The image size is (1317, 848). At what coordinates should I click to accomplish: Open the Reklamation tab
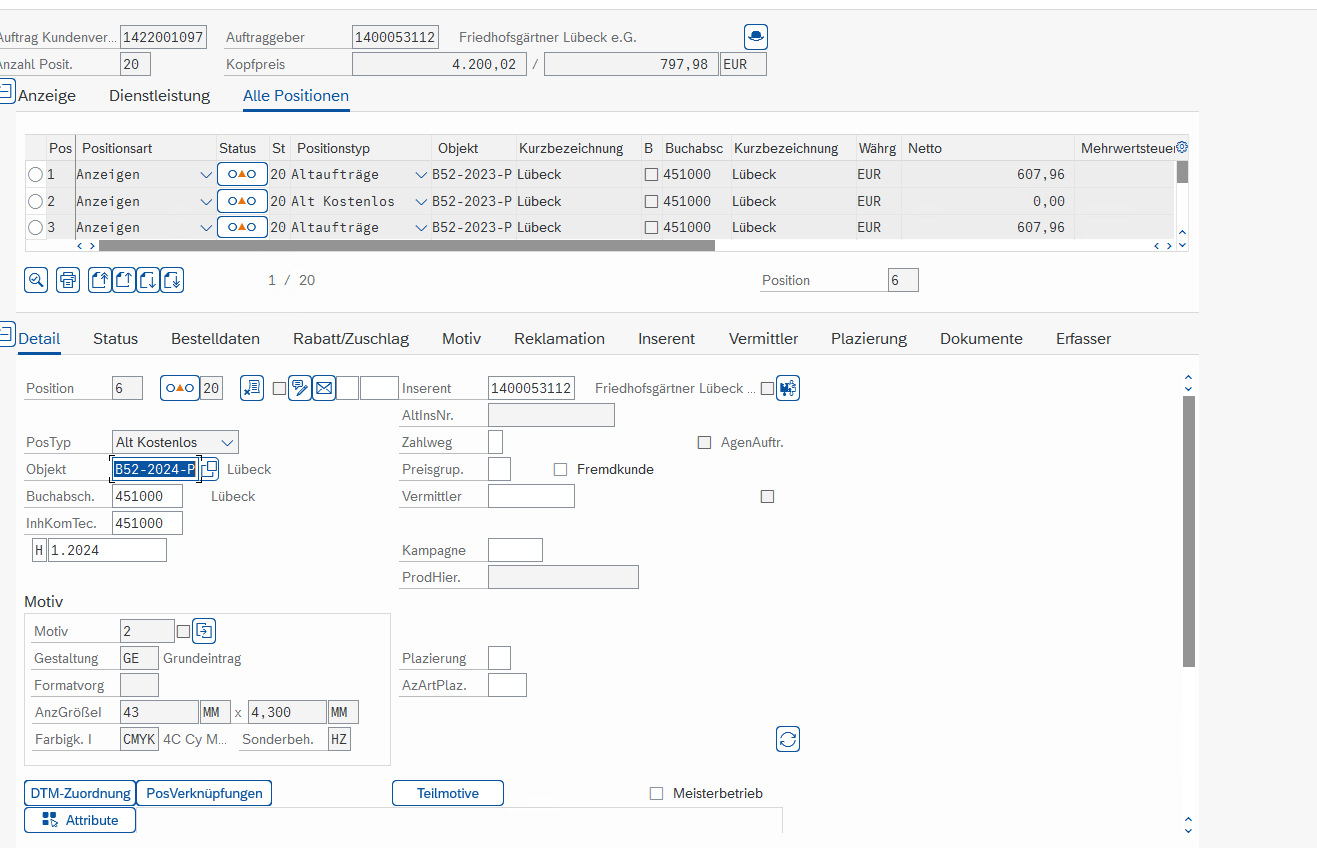(x=559, y=338)
